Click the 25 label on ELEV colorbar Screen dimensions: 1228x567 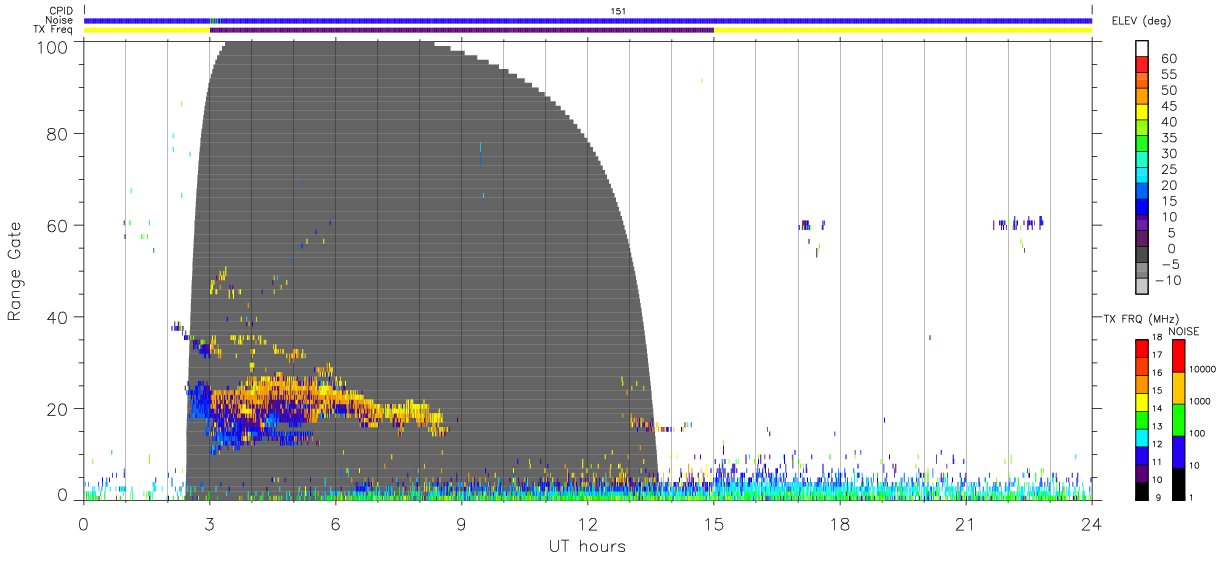tap(1168, 170)
